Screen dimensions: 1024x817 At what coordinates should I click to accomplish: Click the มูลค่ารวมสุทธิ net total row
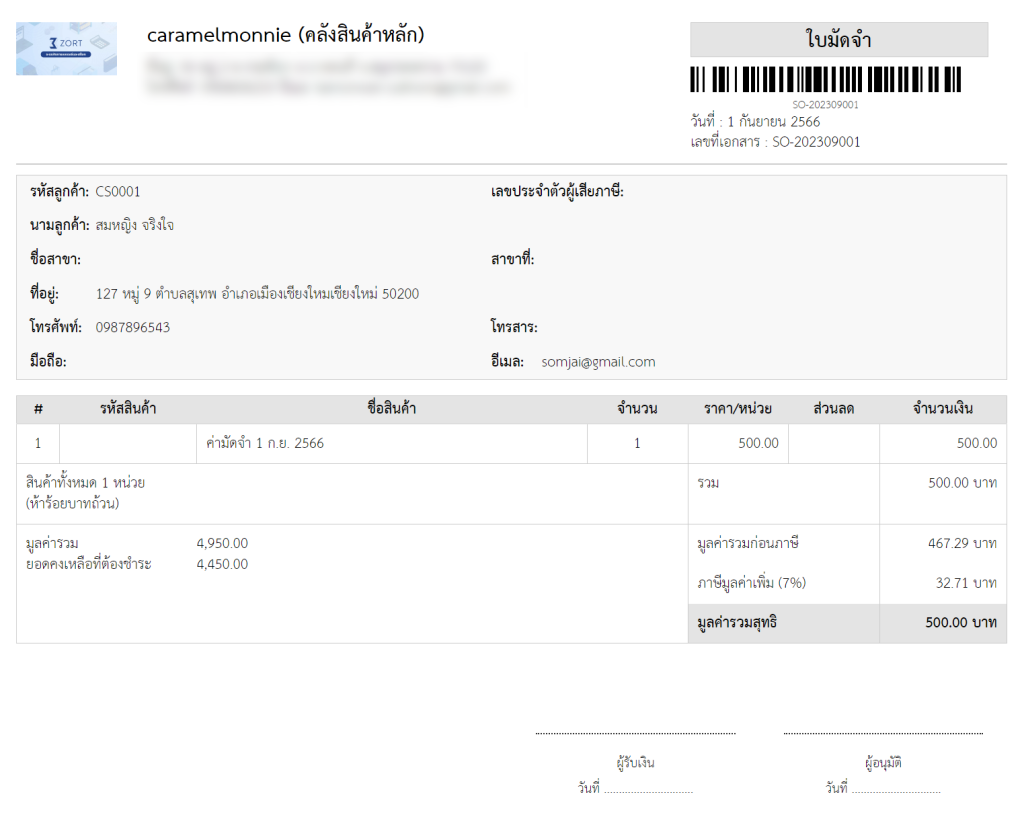point(846,623)
